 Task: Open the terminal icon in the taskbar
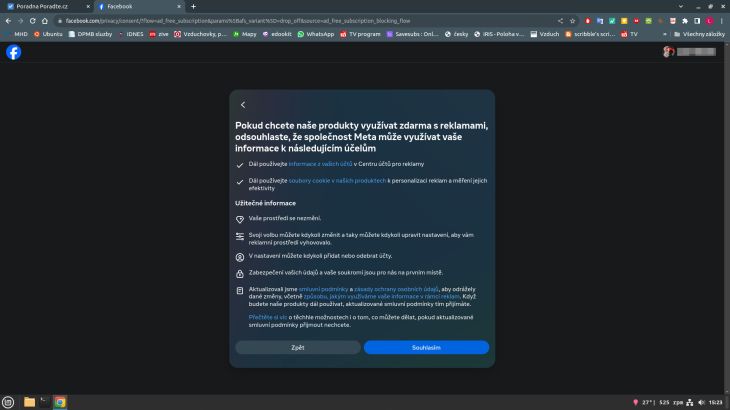(45, 402)
